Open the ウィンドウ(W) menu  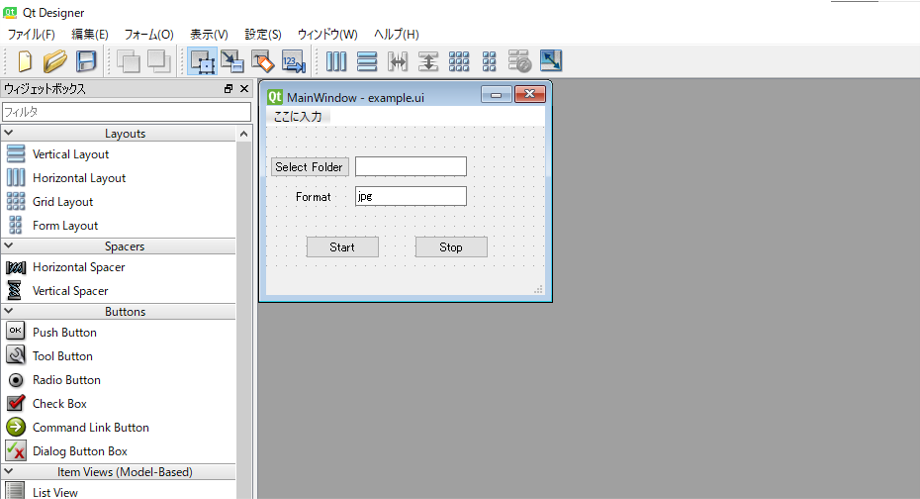[327, 35]
